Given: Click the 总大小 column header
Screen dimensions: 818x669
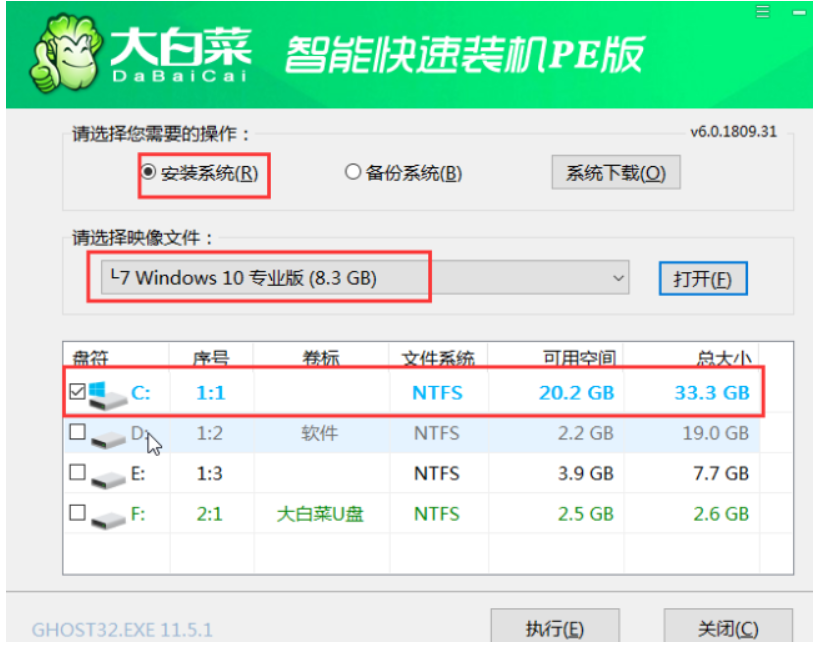Looking at the screenshot, I should point(723,358).
